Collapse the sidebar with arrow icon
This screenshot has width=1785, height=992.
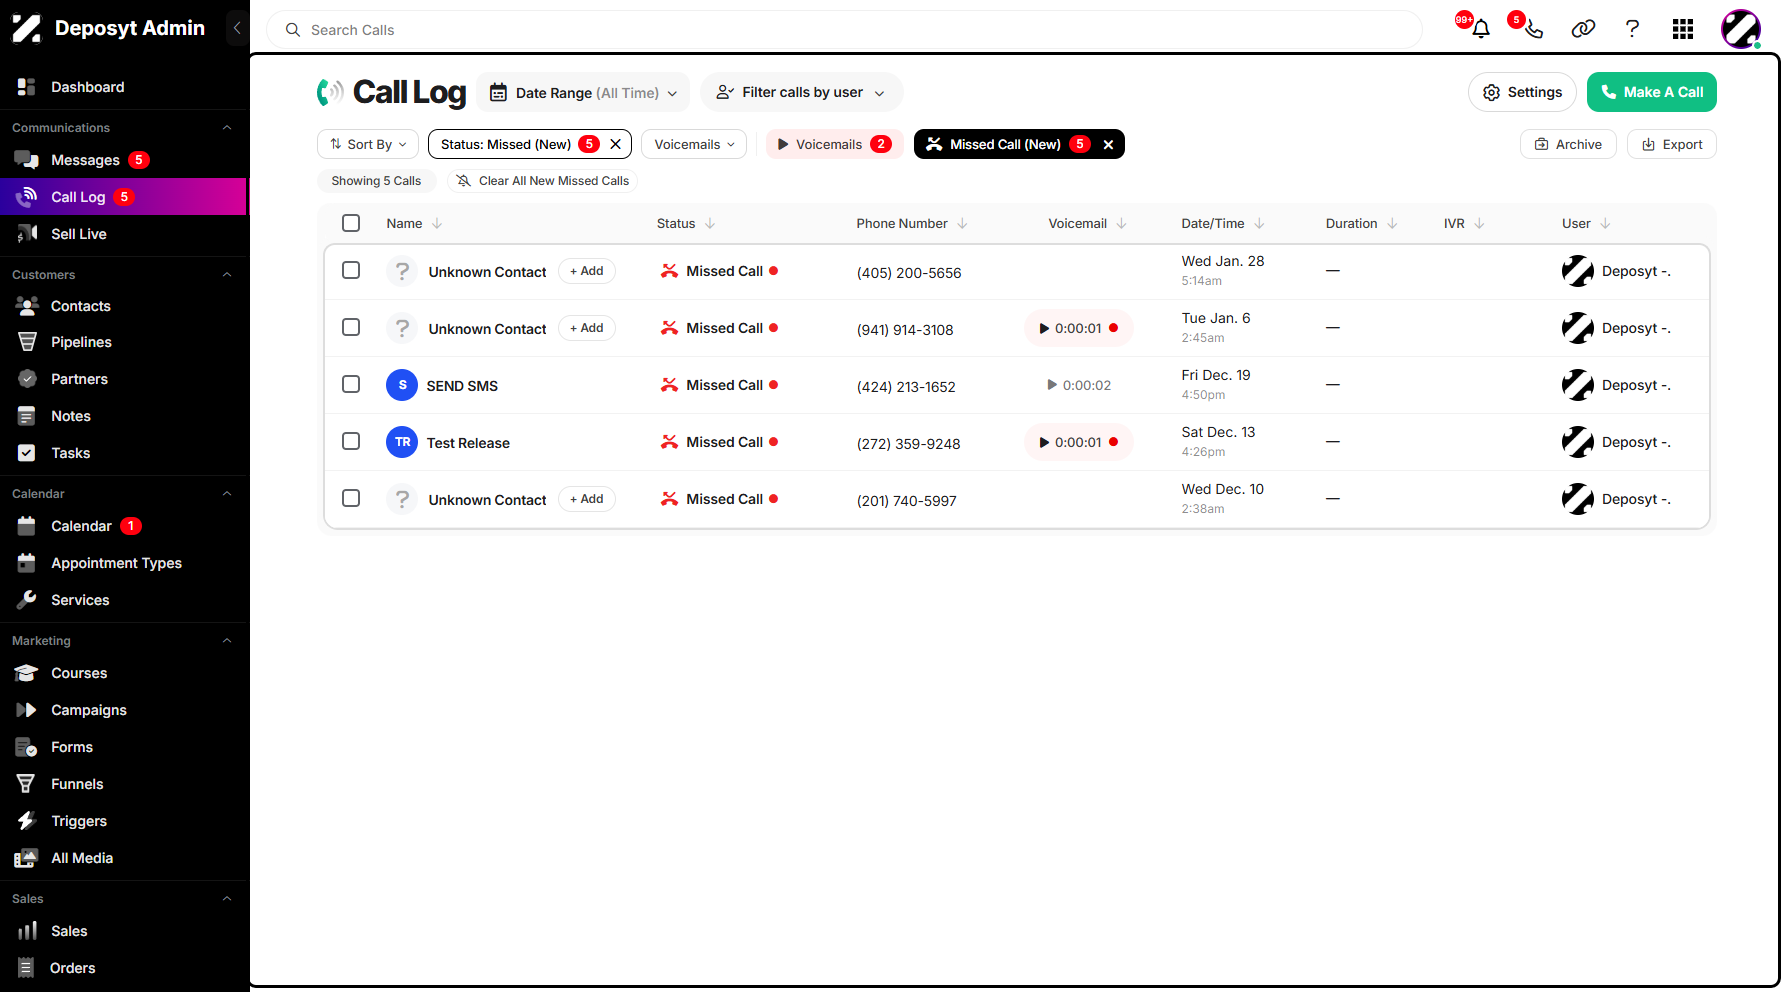point(237,28)
